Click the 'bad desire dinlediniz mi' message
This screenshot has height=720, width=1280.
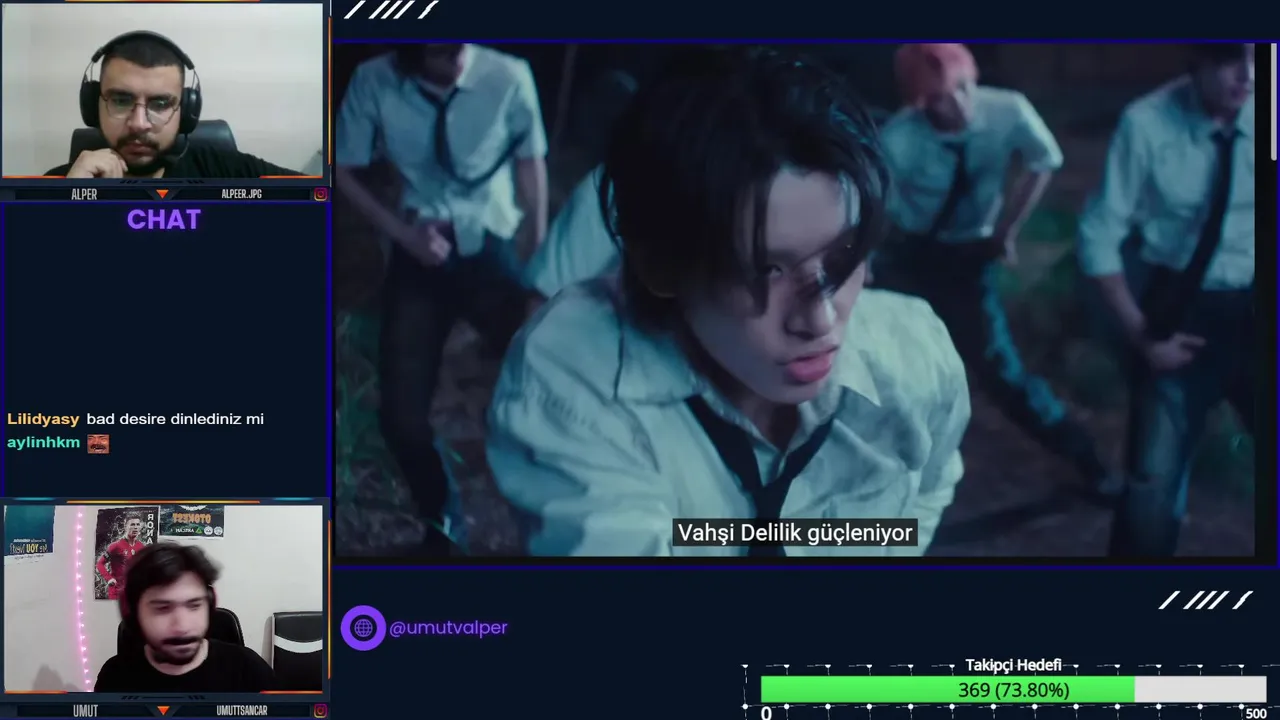coord(175,419)
